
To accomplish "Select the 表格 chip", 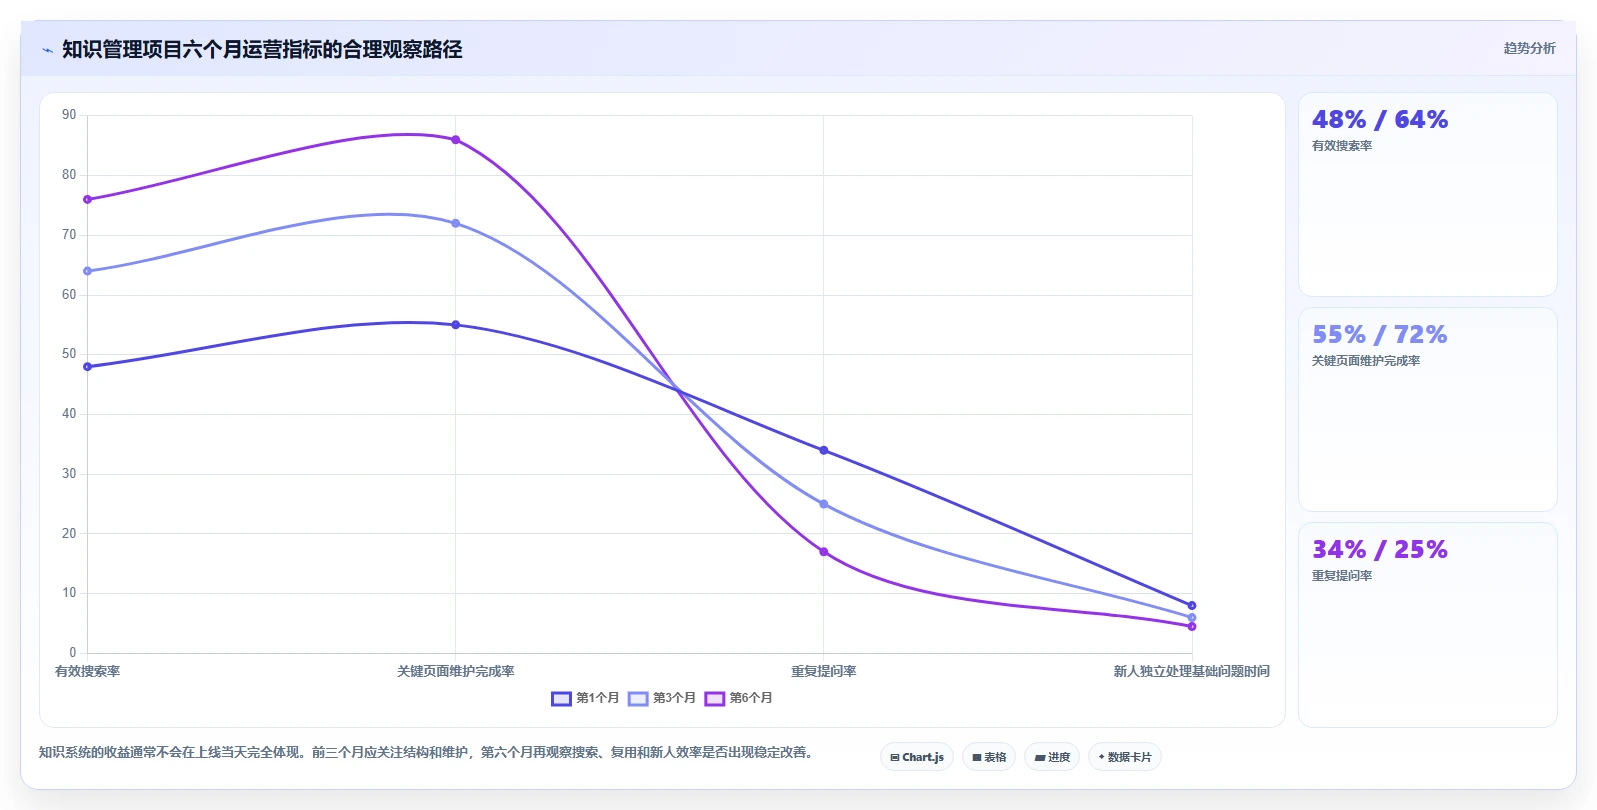I will click(x=989, y=757).
